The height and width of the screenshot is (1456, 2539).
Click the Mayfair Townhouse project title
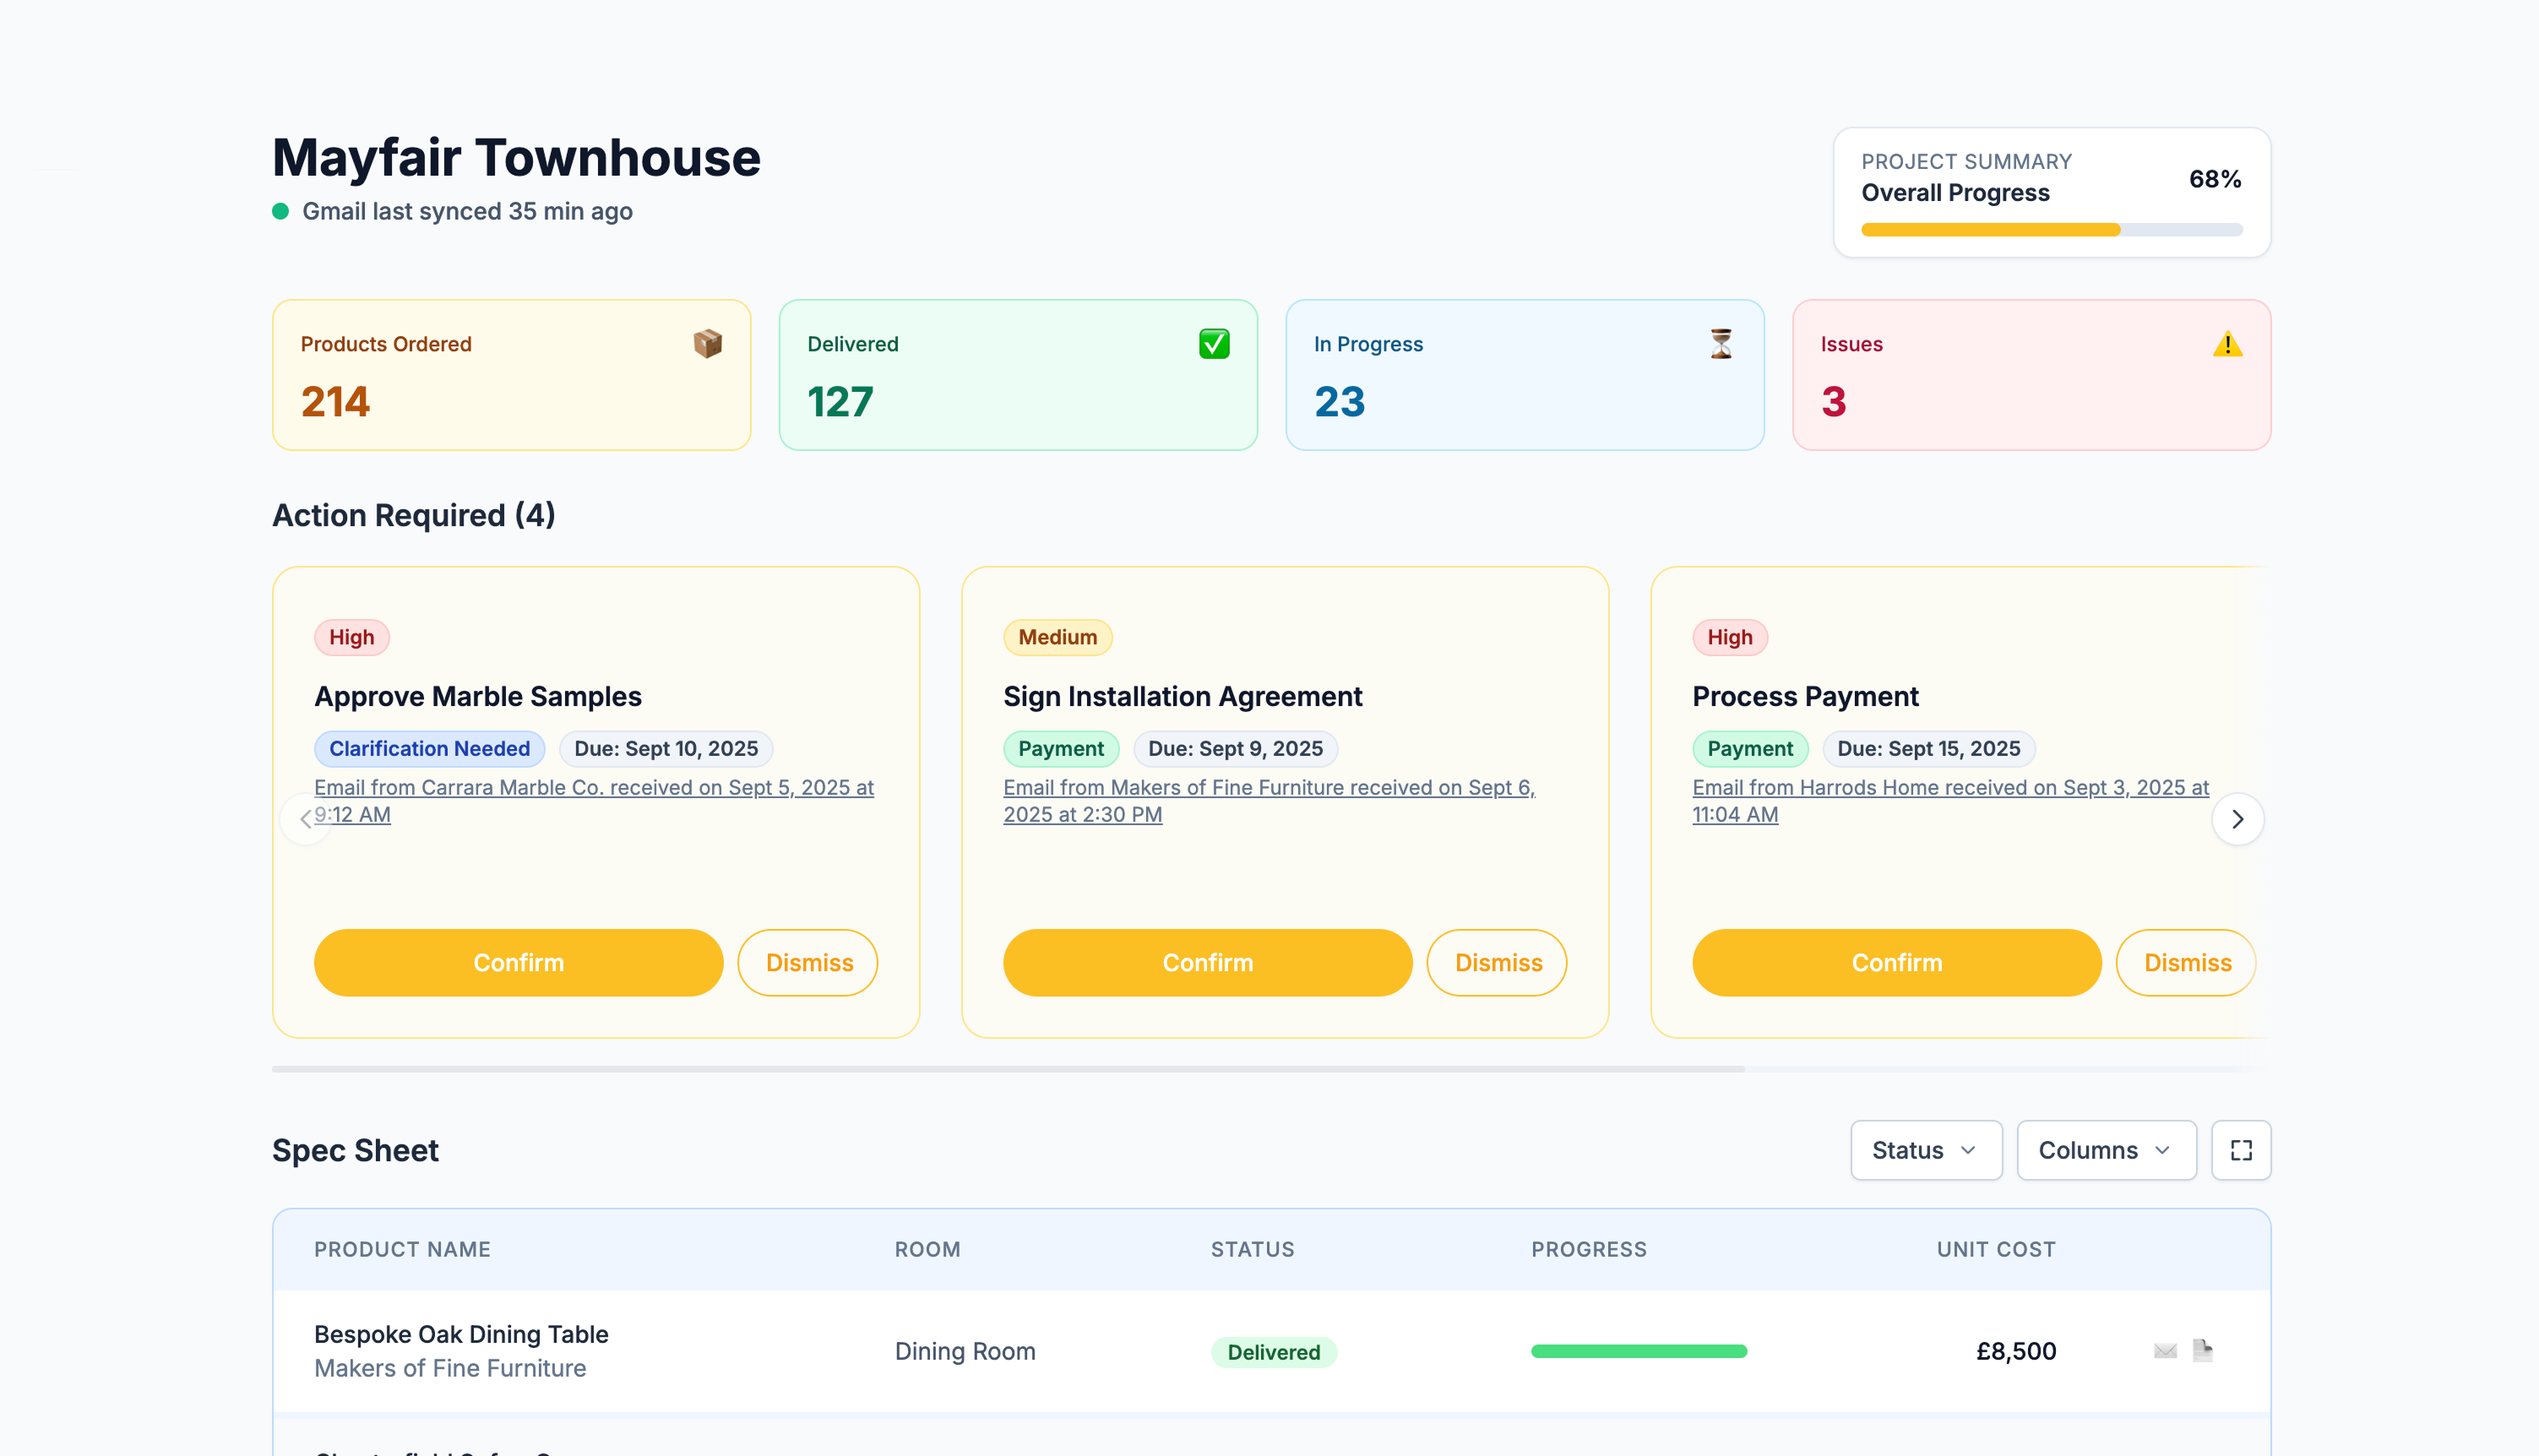(516, 157)
